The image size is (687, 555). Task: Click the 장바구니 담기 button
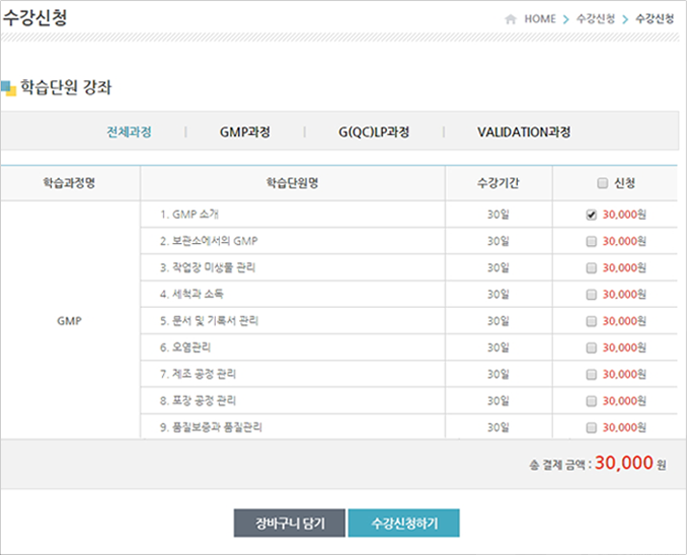tap(291, 523)
